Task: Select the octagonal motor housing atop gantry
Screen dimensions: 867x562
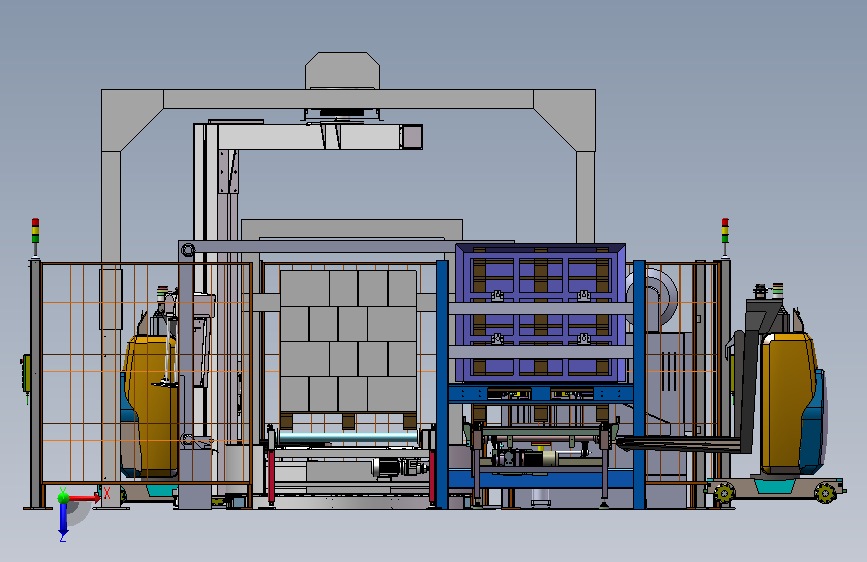Action: [342, 71]
